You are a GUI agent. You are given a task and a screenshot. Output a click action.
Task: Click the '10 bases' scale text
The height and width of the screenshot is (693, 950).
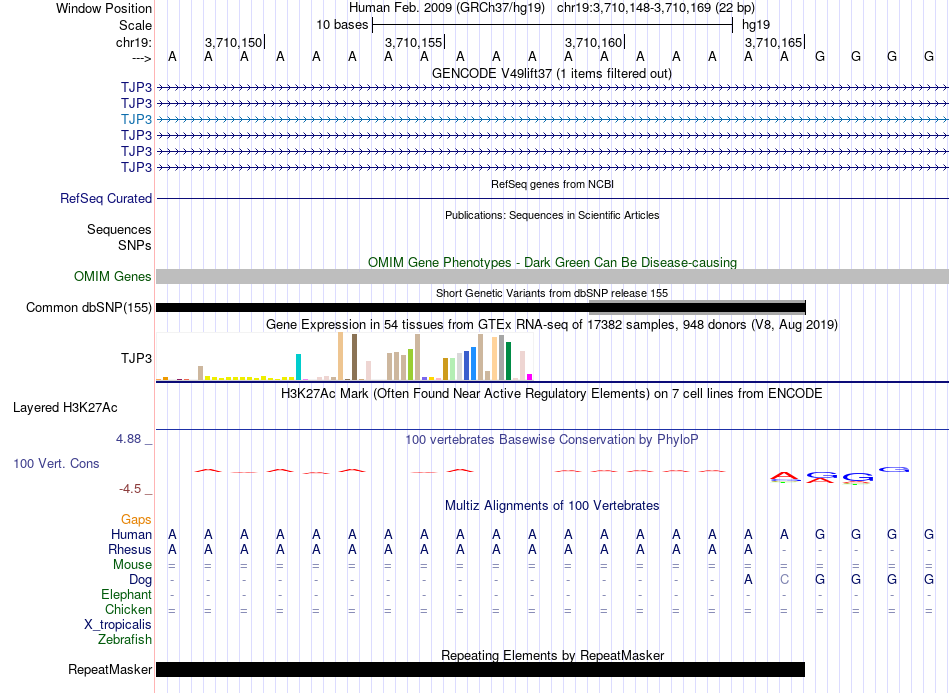click(342, 25)
